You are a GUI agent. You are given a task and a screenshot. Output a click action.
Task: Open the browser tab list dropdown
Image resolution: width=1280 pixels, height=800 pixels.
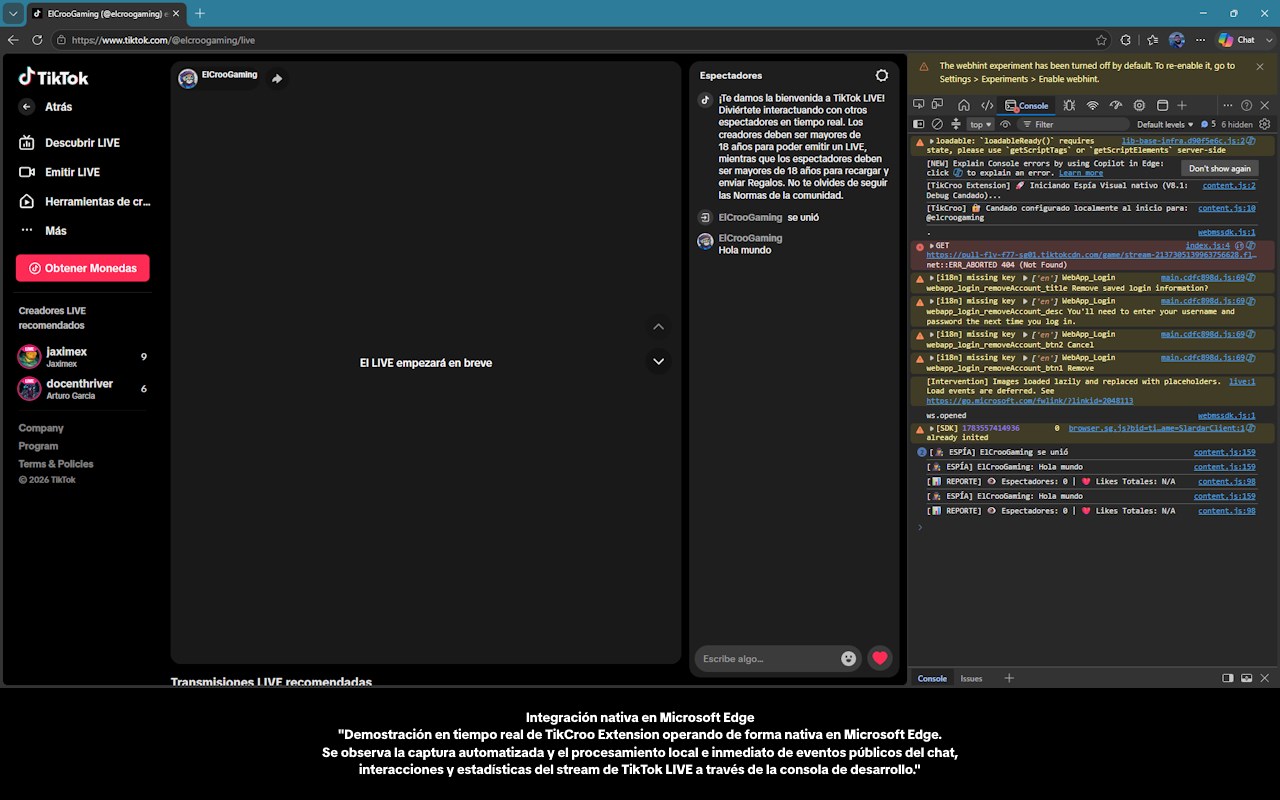pyautogui.click(x=13, y=13)
